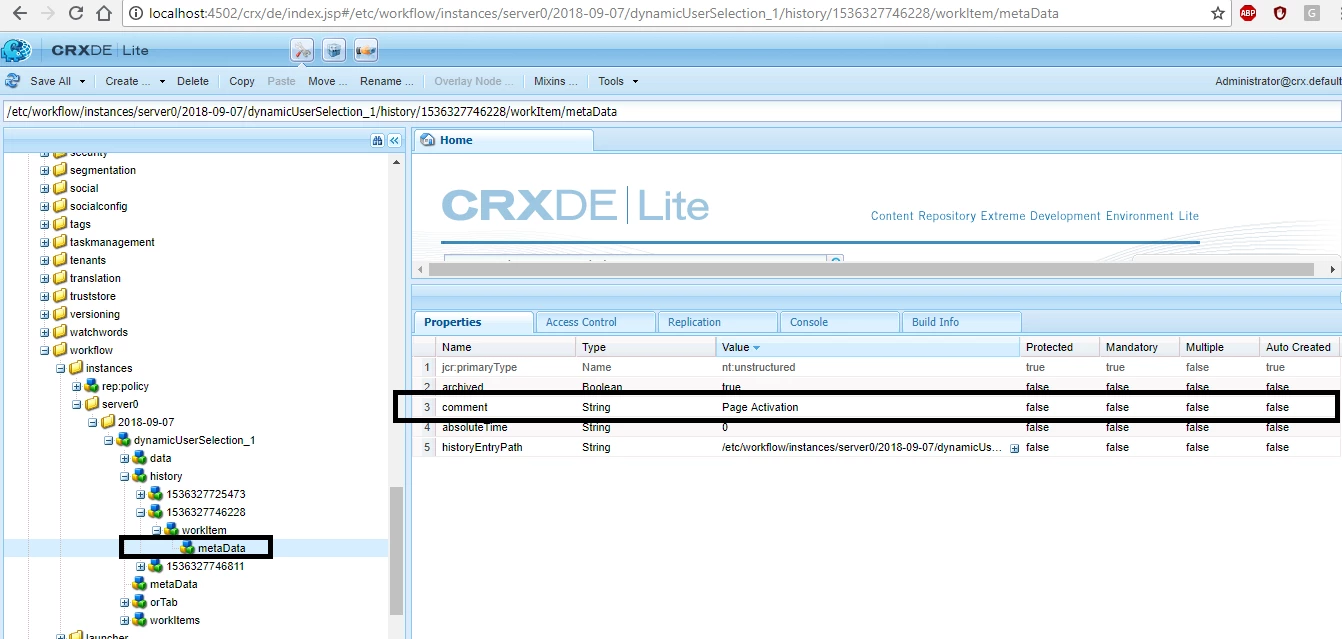Collapse the history node
The width and height of the screenshot is (1342, 639).
point(125,476)
